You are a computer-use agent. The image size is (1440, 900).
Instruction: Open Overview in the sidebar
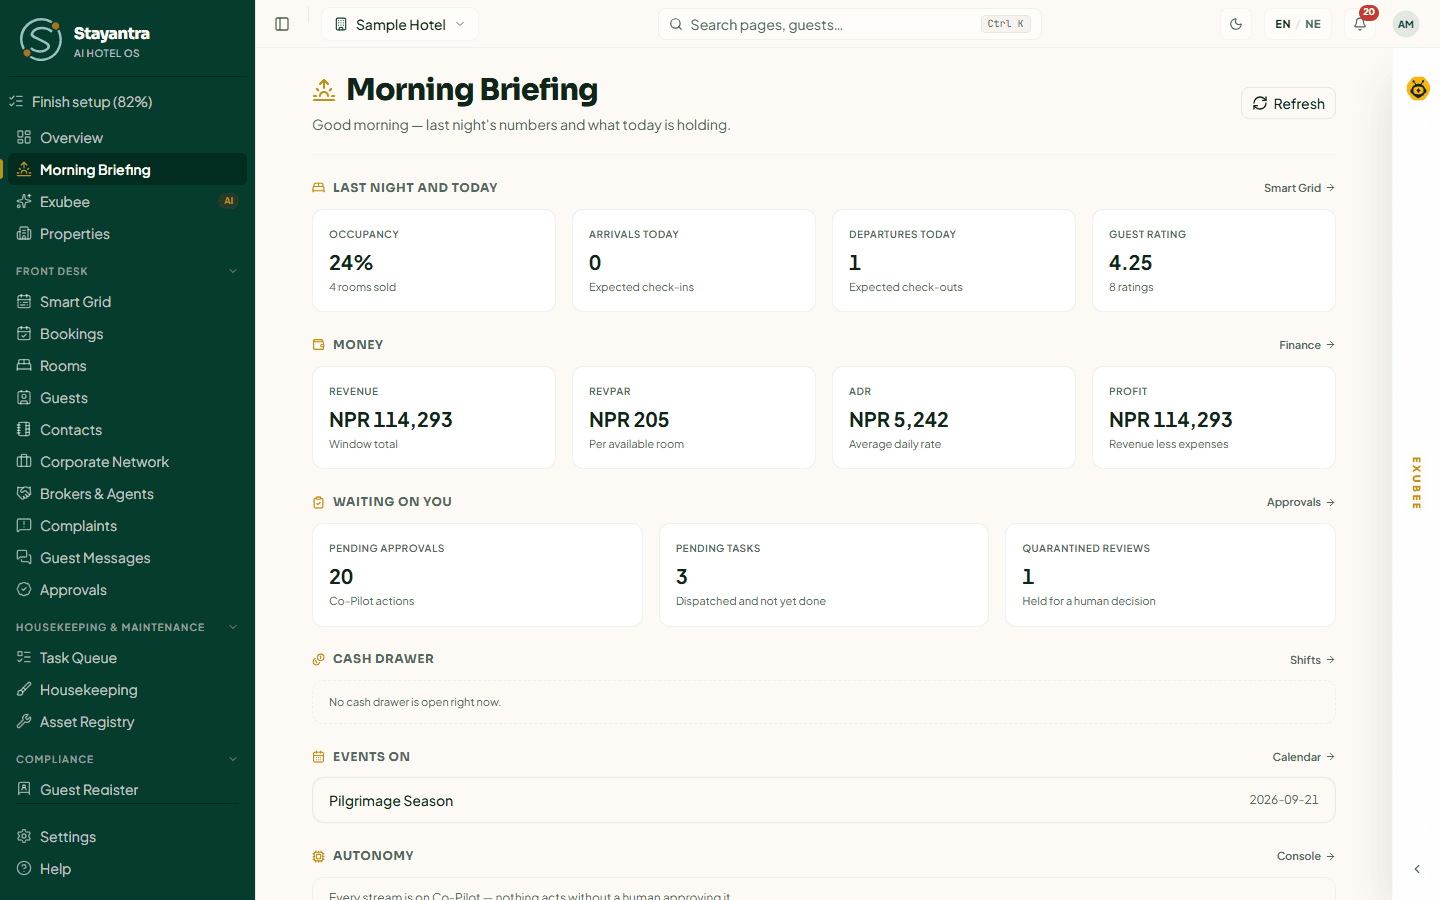coord(127,138)
